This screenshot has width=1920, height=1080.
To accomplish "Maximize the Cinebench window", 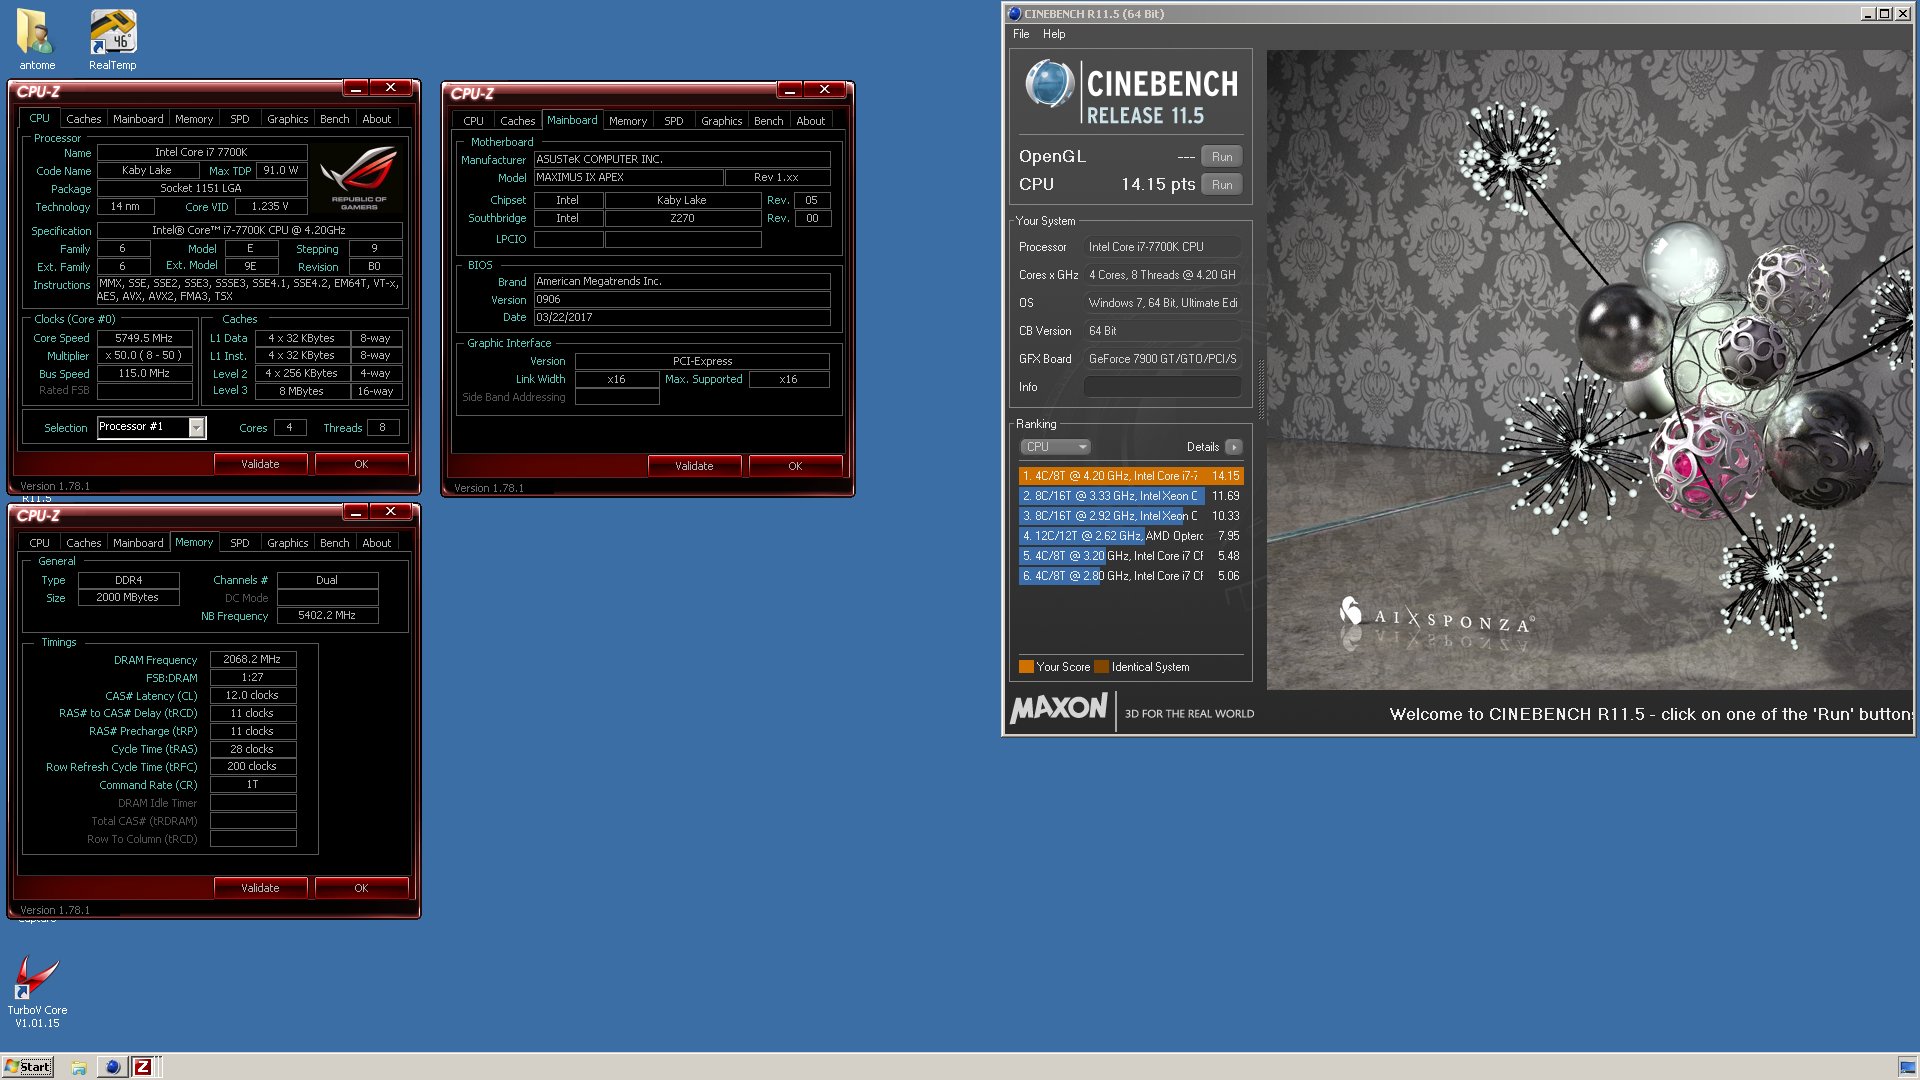I will [1884, 14].
